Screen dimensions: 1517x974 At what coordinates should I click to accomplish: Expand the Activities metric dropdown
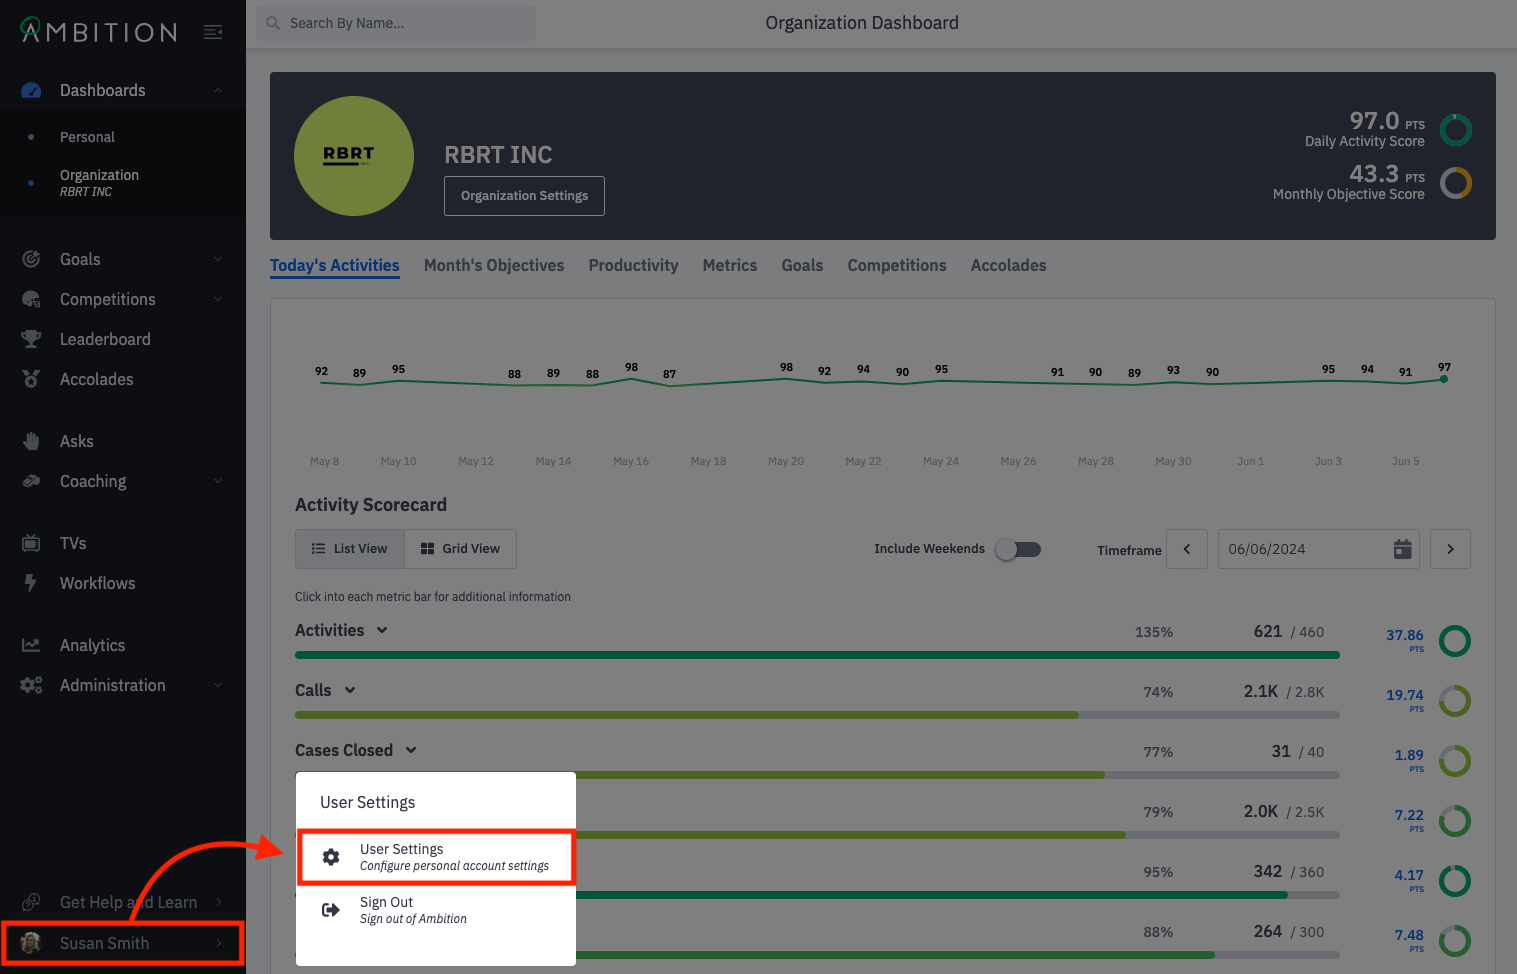click(x=382, y=631)
